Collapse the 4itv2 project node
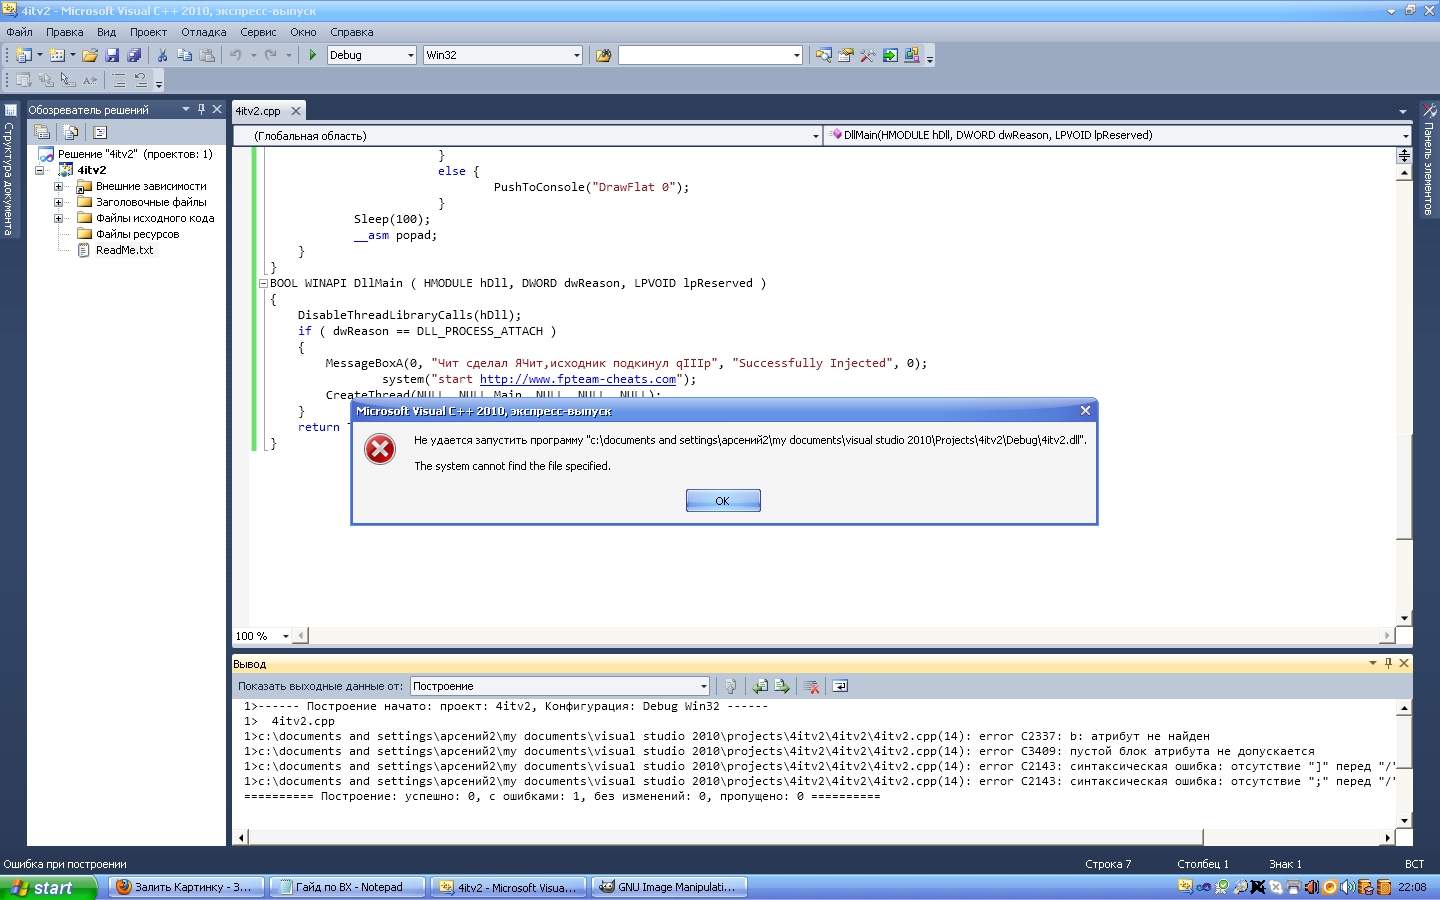The width and height of the screenshot is (1440, 900). (40, 170)
